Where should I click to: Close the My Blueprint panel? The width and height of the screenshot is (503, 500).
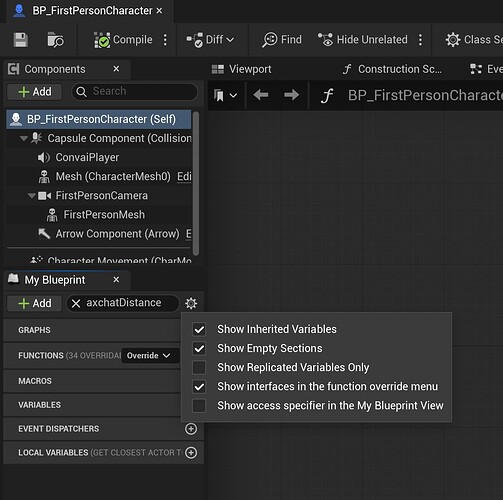point(116,280)
